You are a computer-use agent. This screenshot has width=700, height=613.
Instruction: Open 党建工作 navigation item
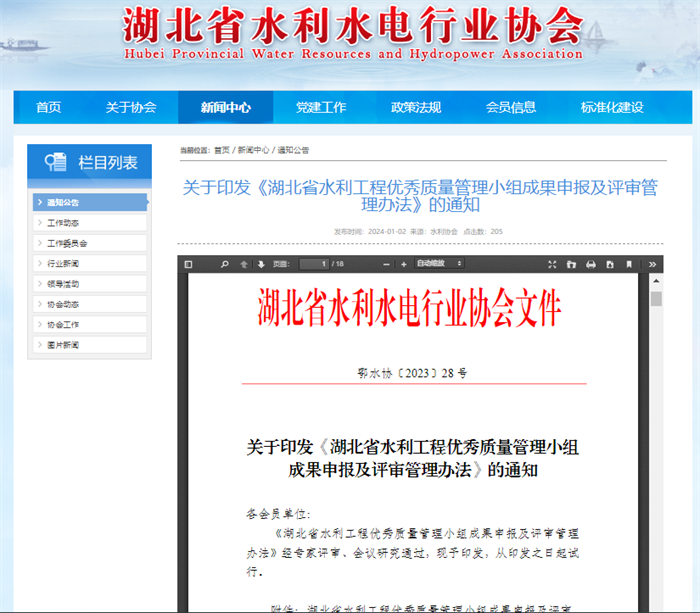[x=321, y=107]
